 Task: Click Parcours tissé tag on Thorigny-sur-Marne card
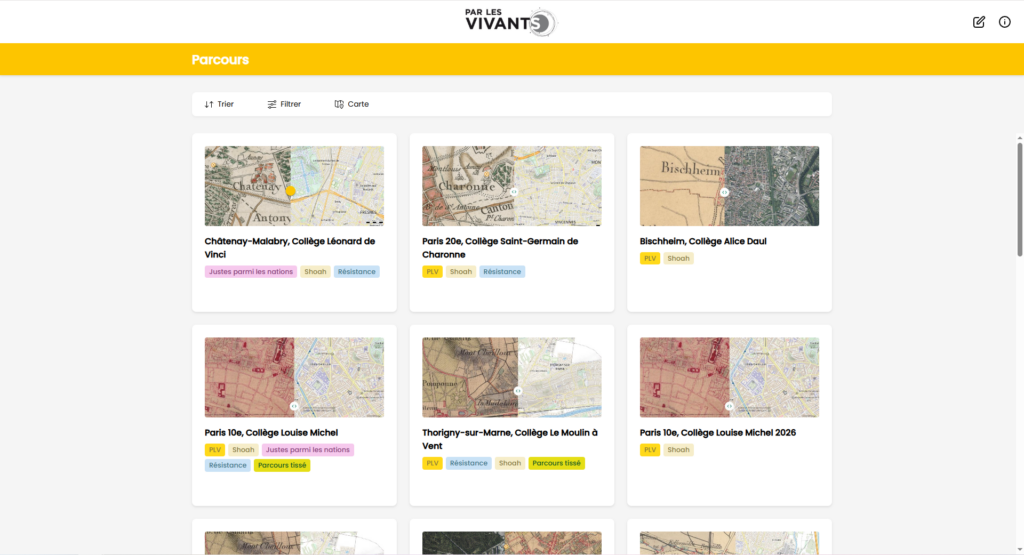coord(556,463)
